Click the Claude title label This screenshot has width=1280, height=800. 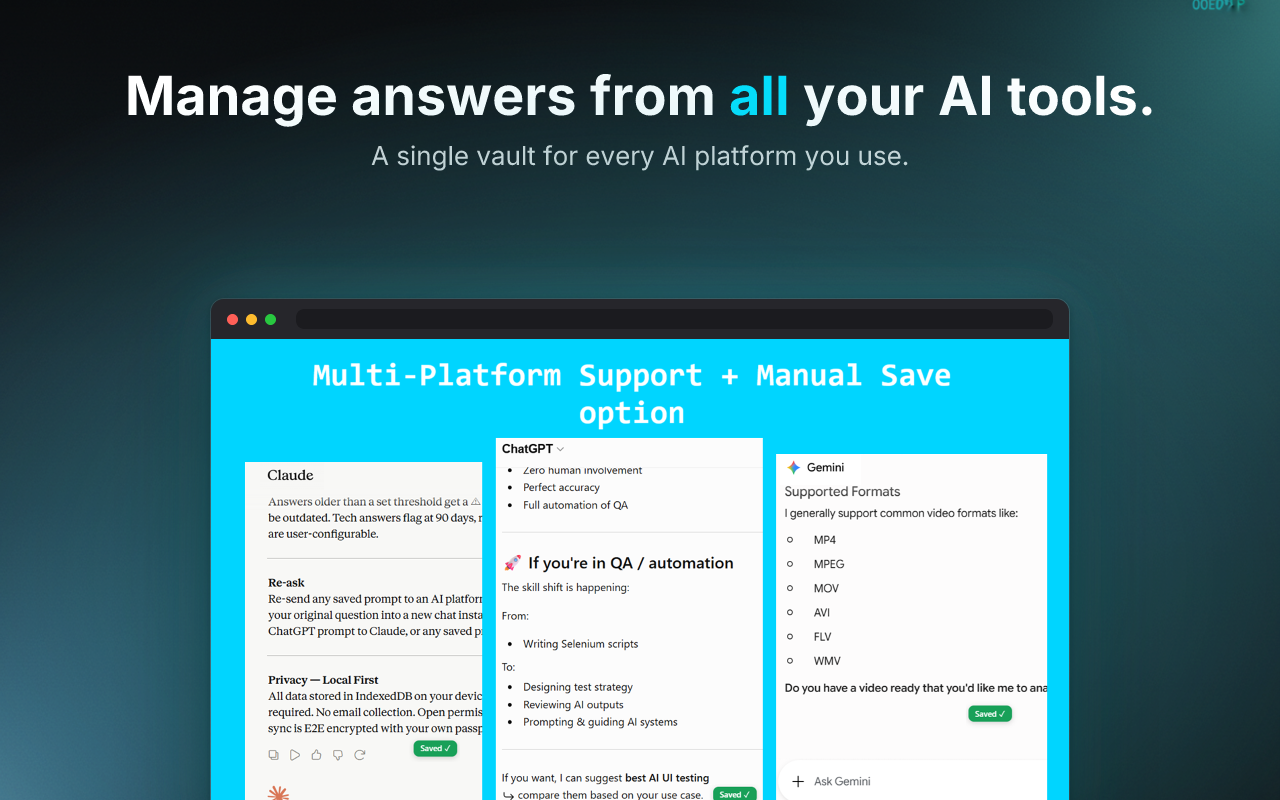[290, 475]
